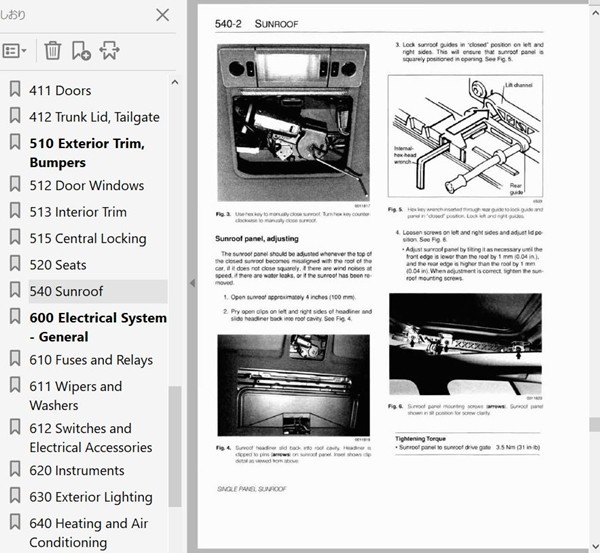
Task: Open the 611 Wipers and Washers bookmark
Action: pos(75,396)
